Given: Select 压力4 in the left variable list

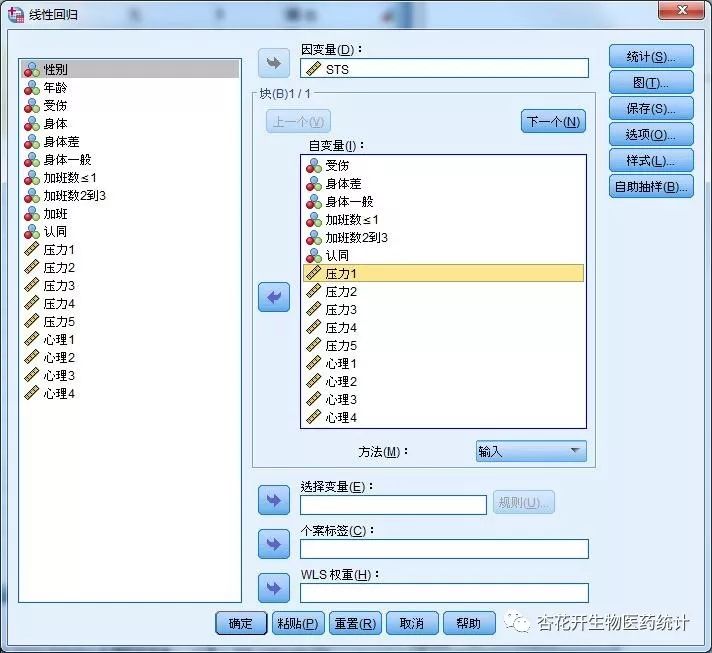Looking at the screenshot, I should [x=130, y=303].
